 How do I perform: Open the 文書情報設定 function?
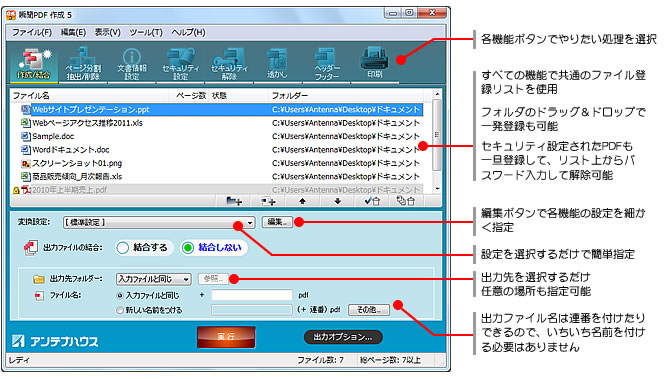click(x=132, y=64)
